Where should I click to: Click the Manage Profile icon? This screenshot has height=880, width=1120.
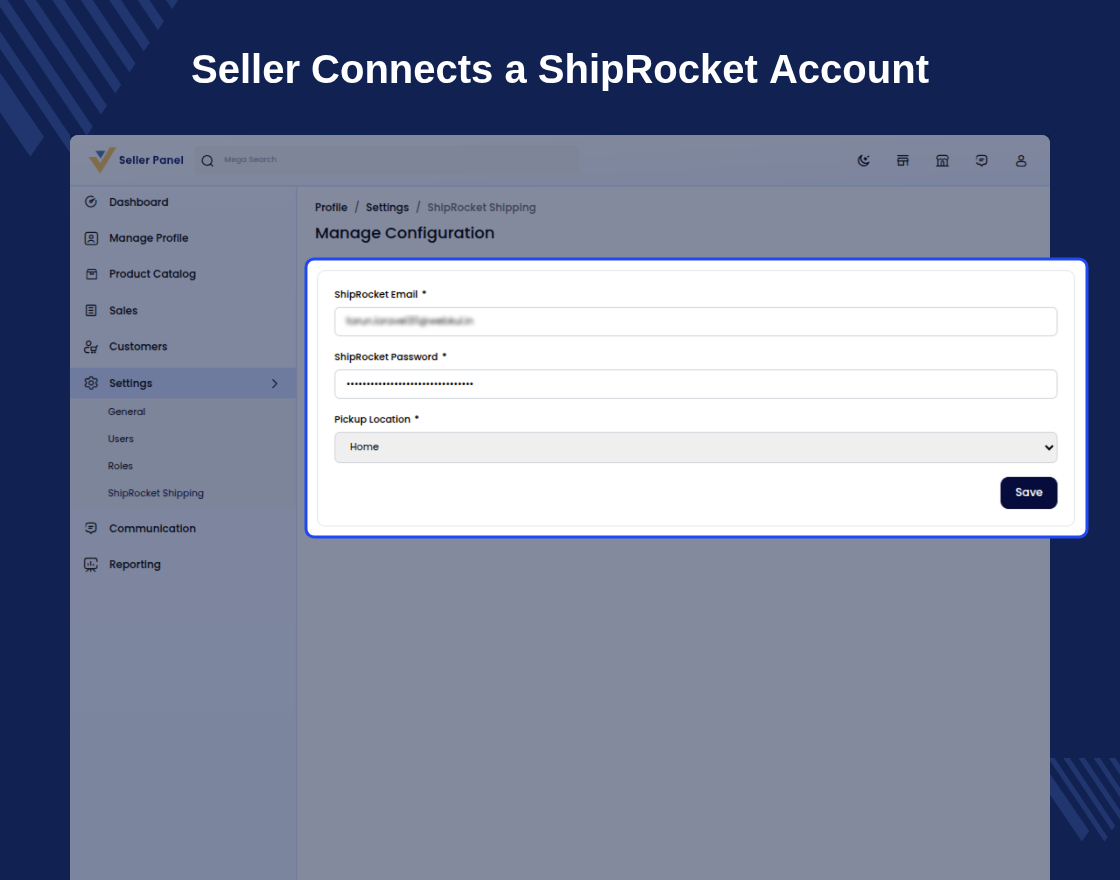91,238
